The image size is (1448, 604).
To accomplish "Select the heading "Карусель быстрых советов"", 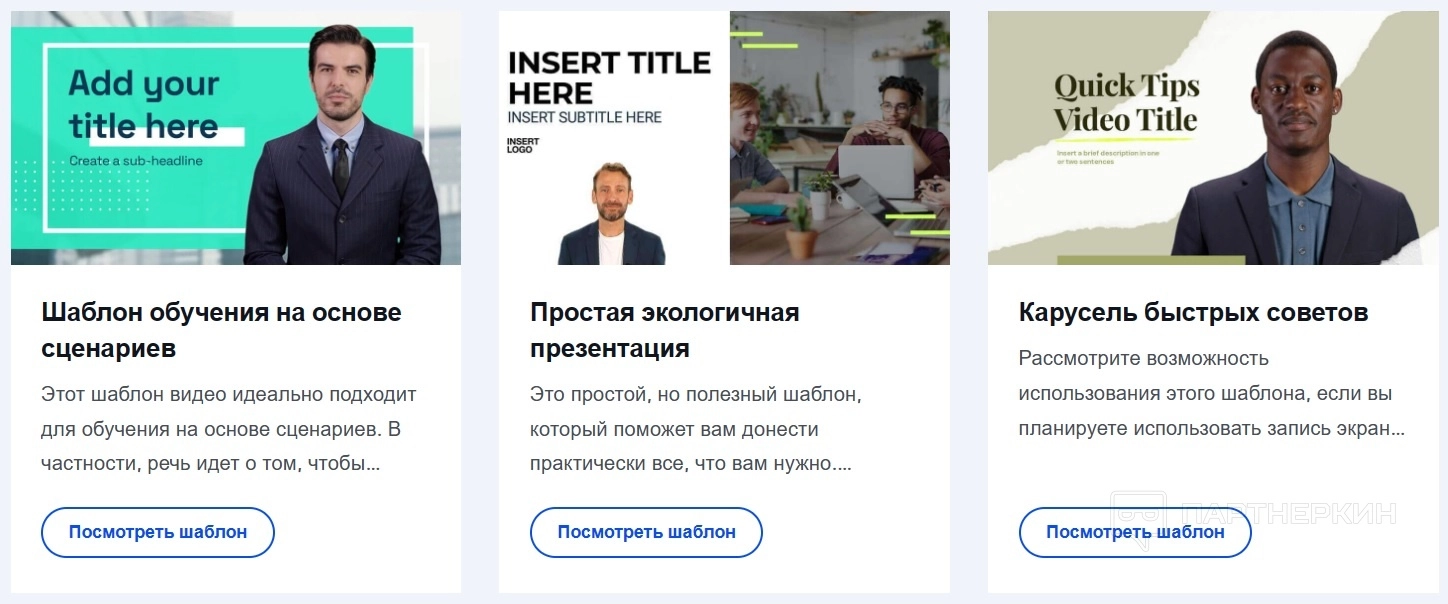I will [1193, 312].
